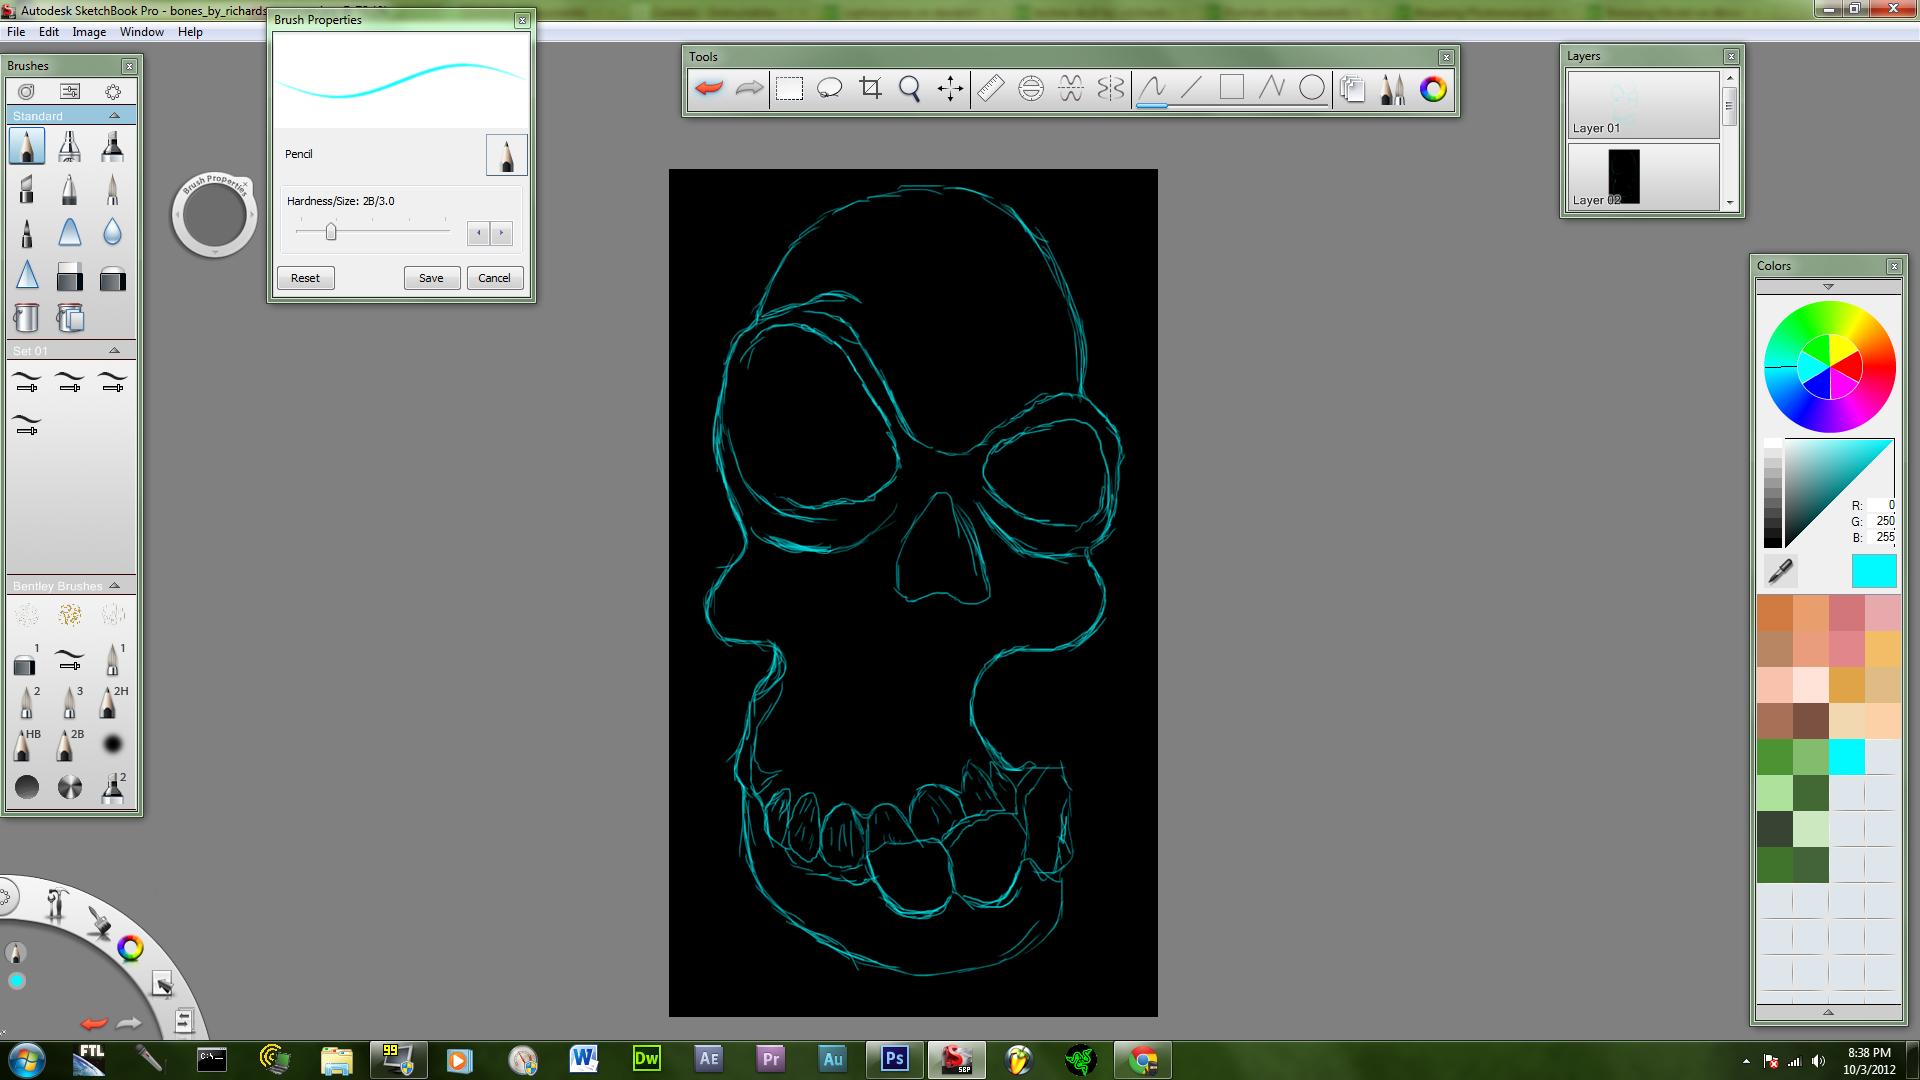Open Google Chrome from the taskbar
The image size is (1920, 1080).
pos(1142,1058)
